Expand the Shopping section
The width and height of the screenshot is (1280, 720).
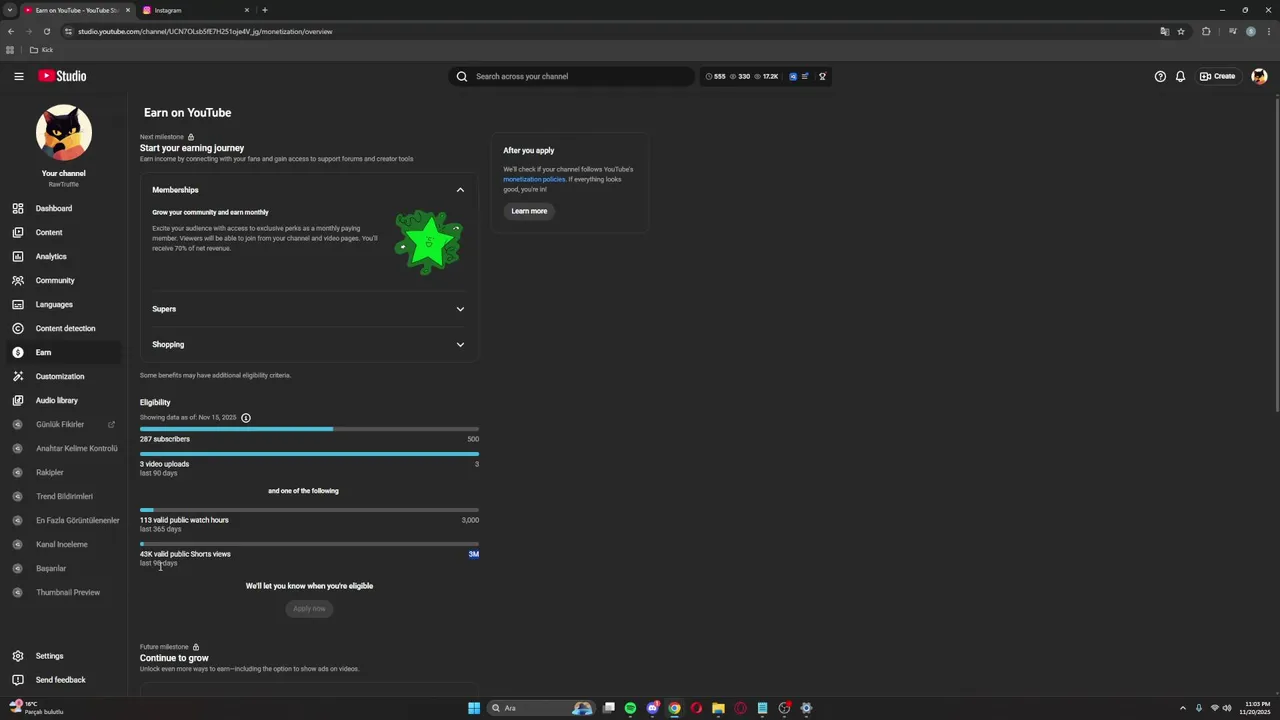point(460,345)
